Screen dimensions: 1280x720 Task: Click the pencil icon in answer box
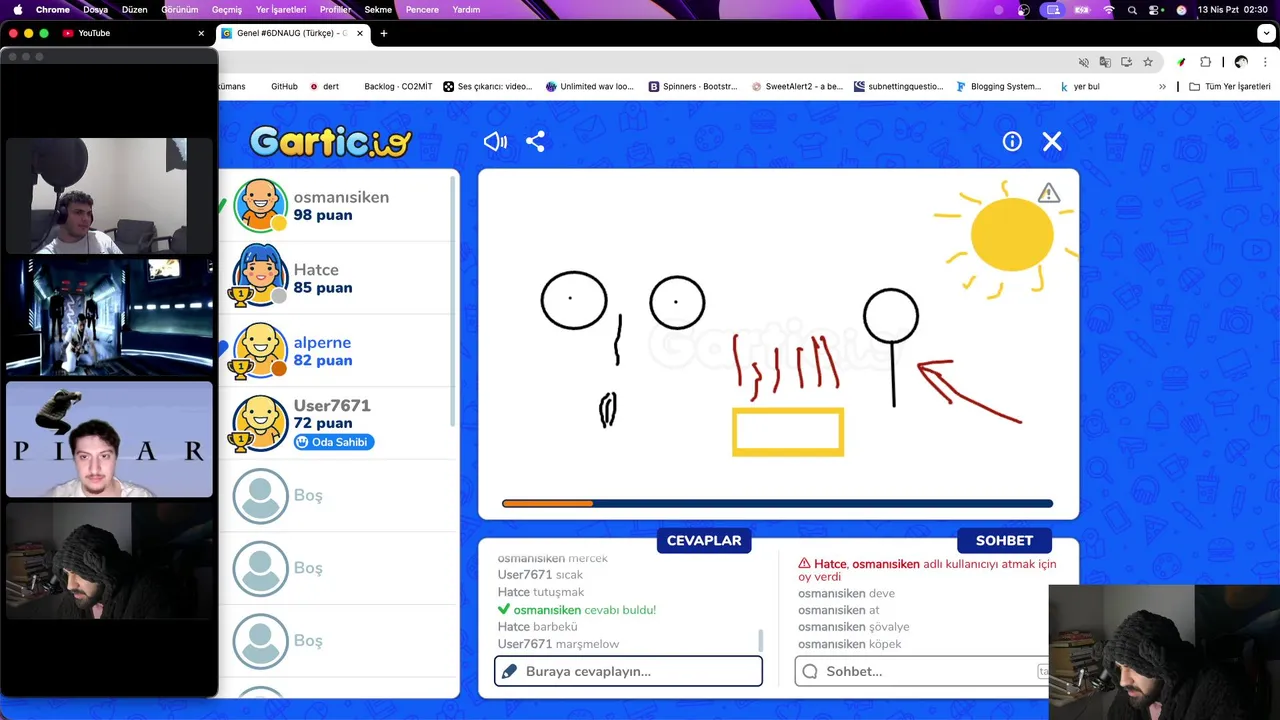509,671
